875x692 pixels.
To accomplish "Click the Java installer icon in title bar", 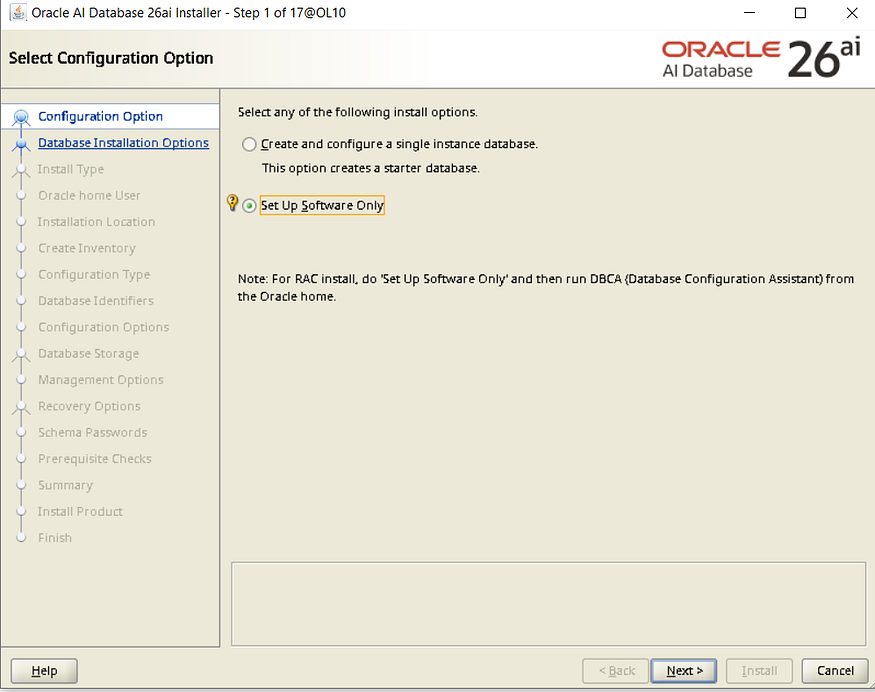I will 18,12.
